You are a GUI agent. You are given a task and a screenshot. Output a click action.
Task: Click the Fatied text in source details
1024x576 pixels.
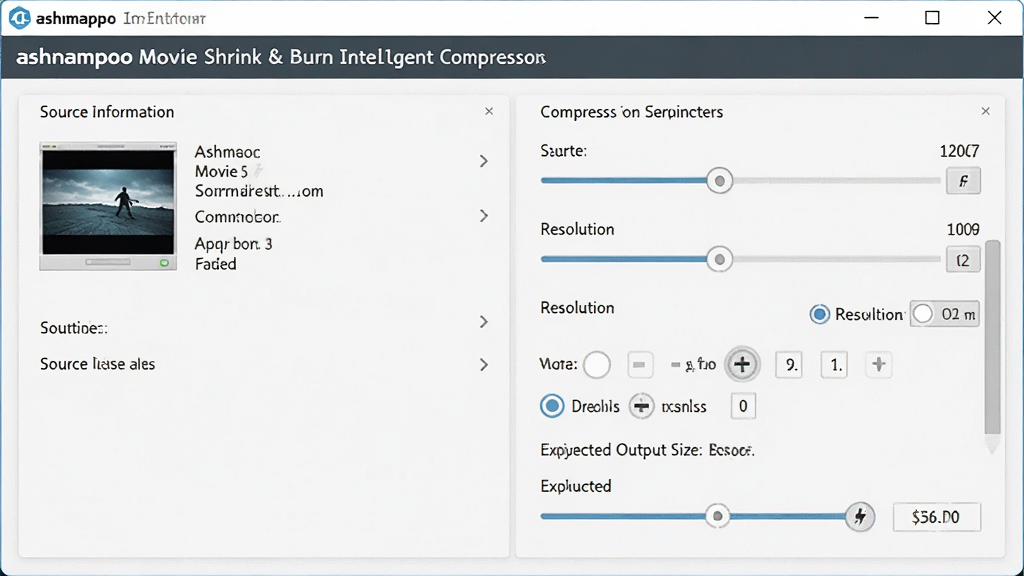pos(216,264)
